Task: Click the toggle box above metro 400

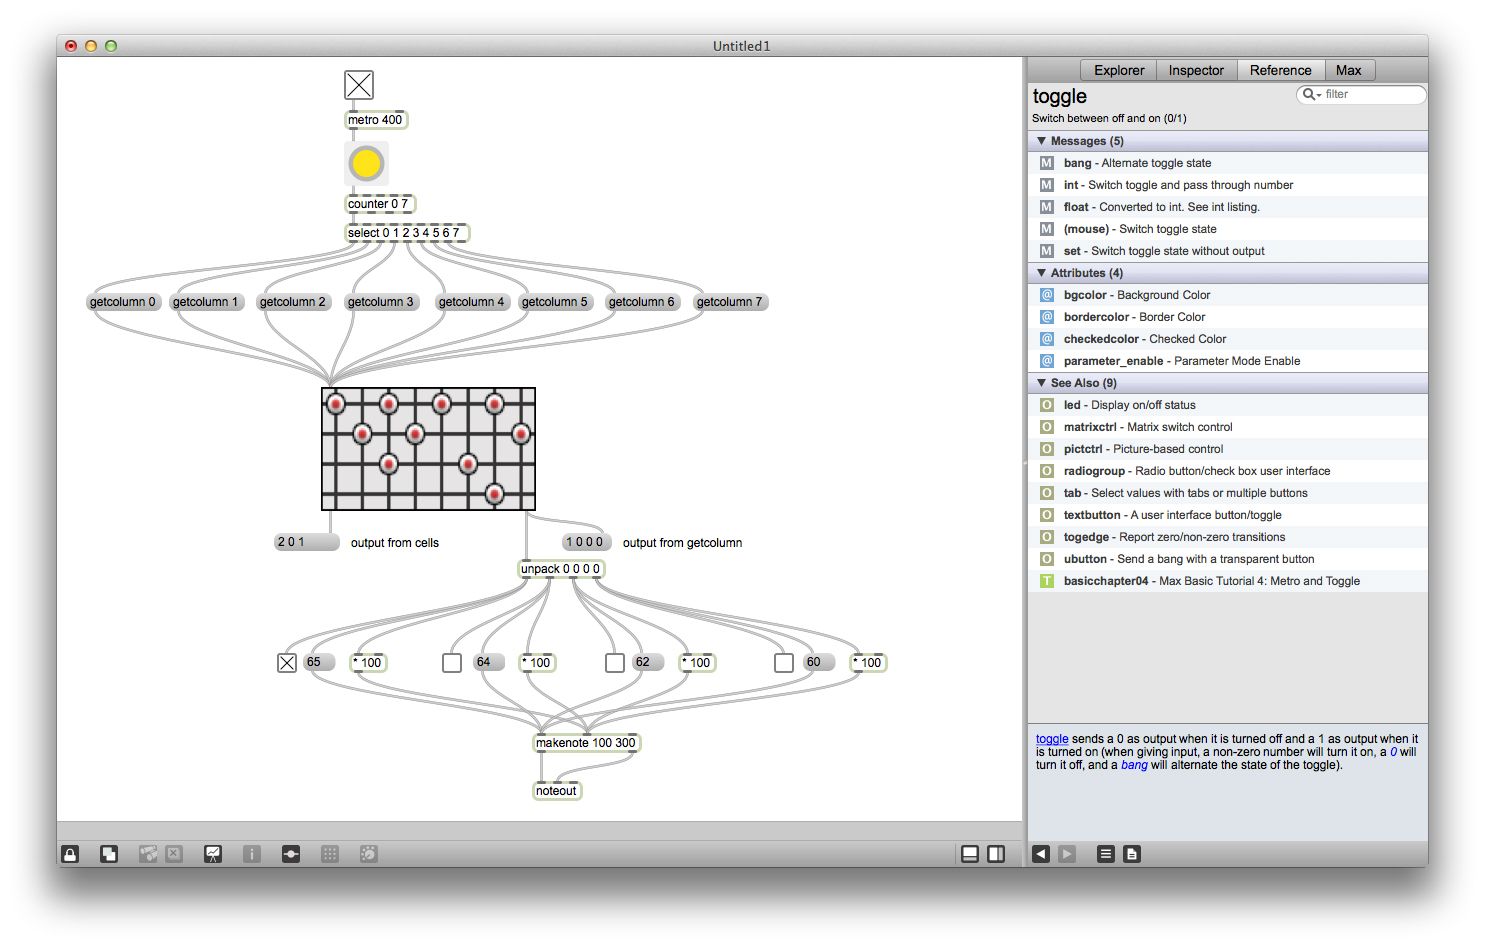Action: (358, 85)
